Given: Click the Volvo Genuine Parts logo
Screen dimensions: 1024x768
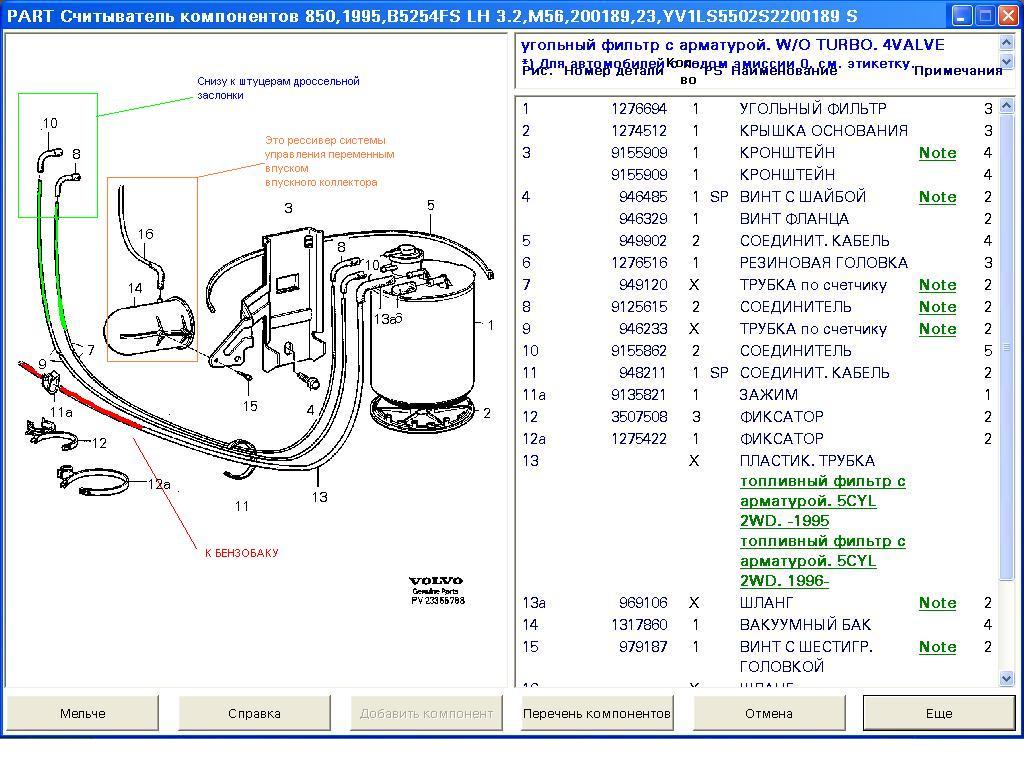Looking at the screenshot, I should coord(437,590).
